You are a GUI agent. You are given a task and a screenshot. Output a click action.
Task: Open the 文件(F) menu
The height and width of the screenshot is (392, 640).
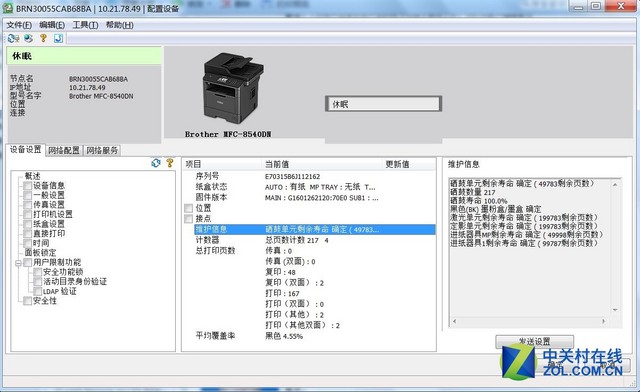[x=19, y=25]
